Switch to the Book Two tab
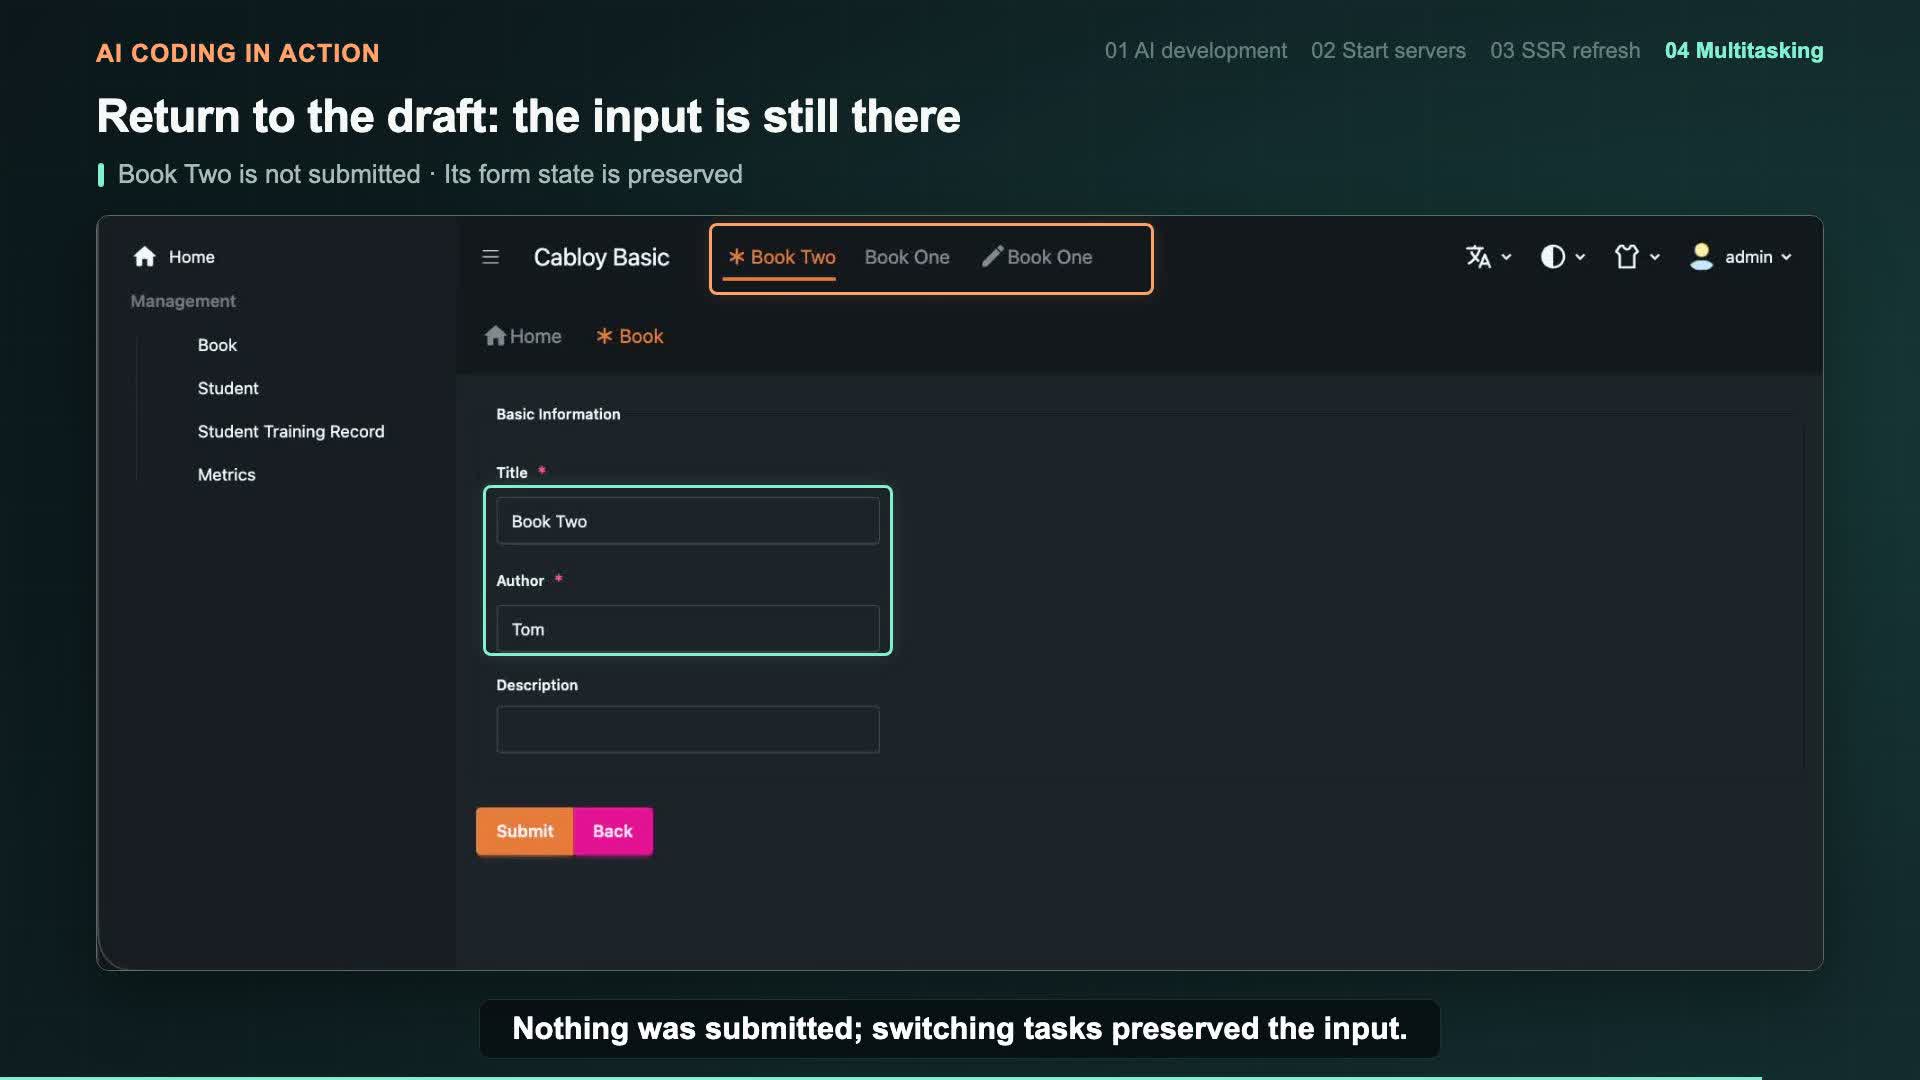The width and height of the screenshot is (1920, 1080). 780,257
